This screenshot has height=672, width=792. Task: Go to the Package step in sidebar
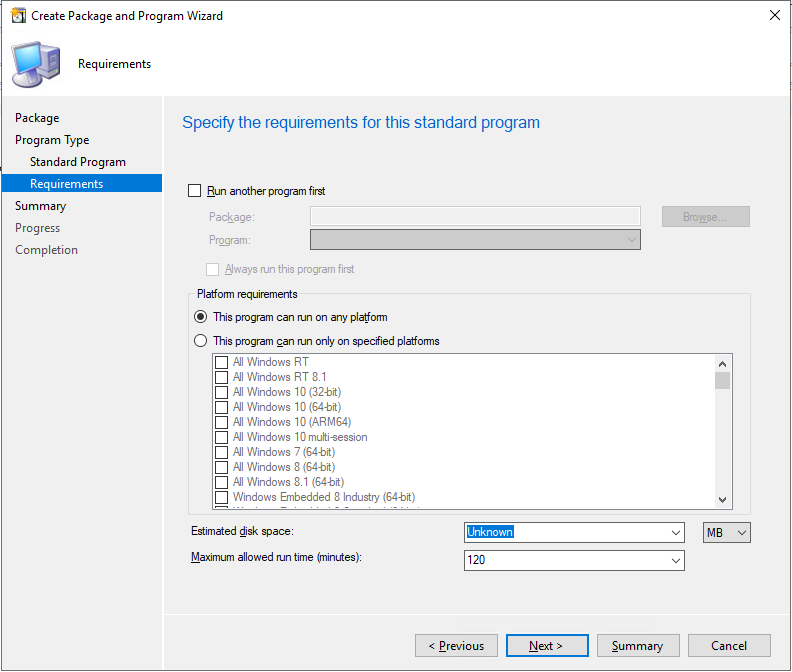click(37, 118)
